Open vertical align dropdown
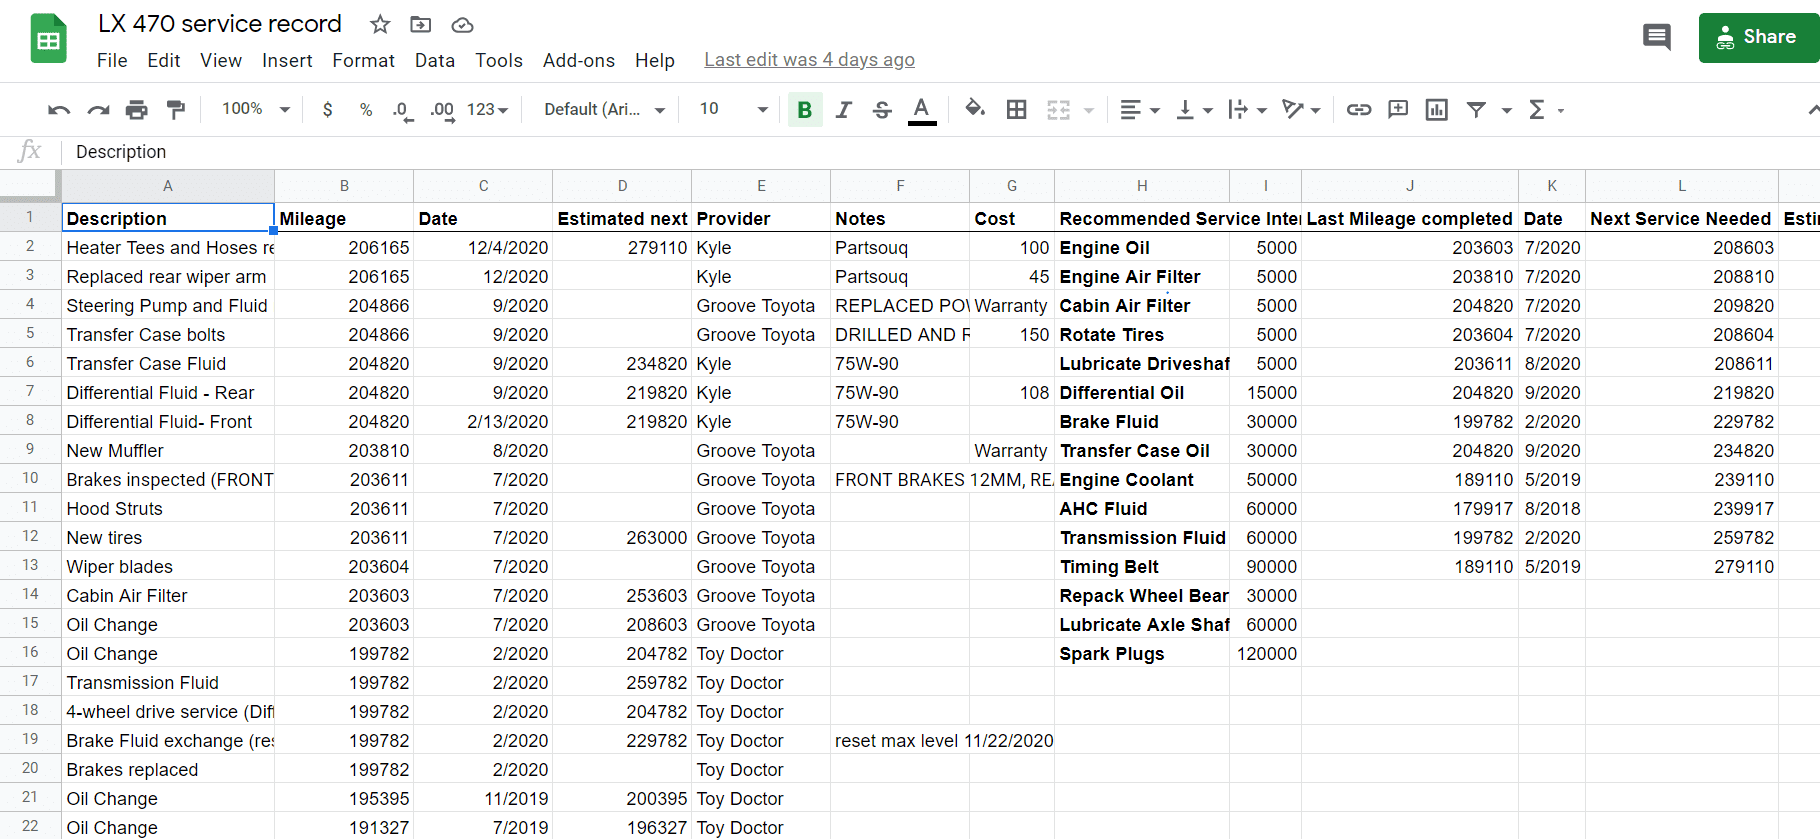The width and height of the screenshot is (1820, 839). point(1194,110)
